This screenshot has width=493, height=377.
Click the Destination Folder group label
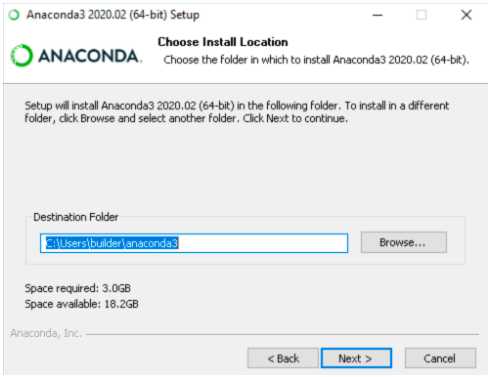(x=76, y=217)
